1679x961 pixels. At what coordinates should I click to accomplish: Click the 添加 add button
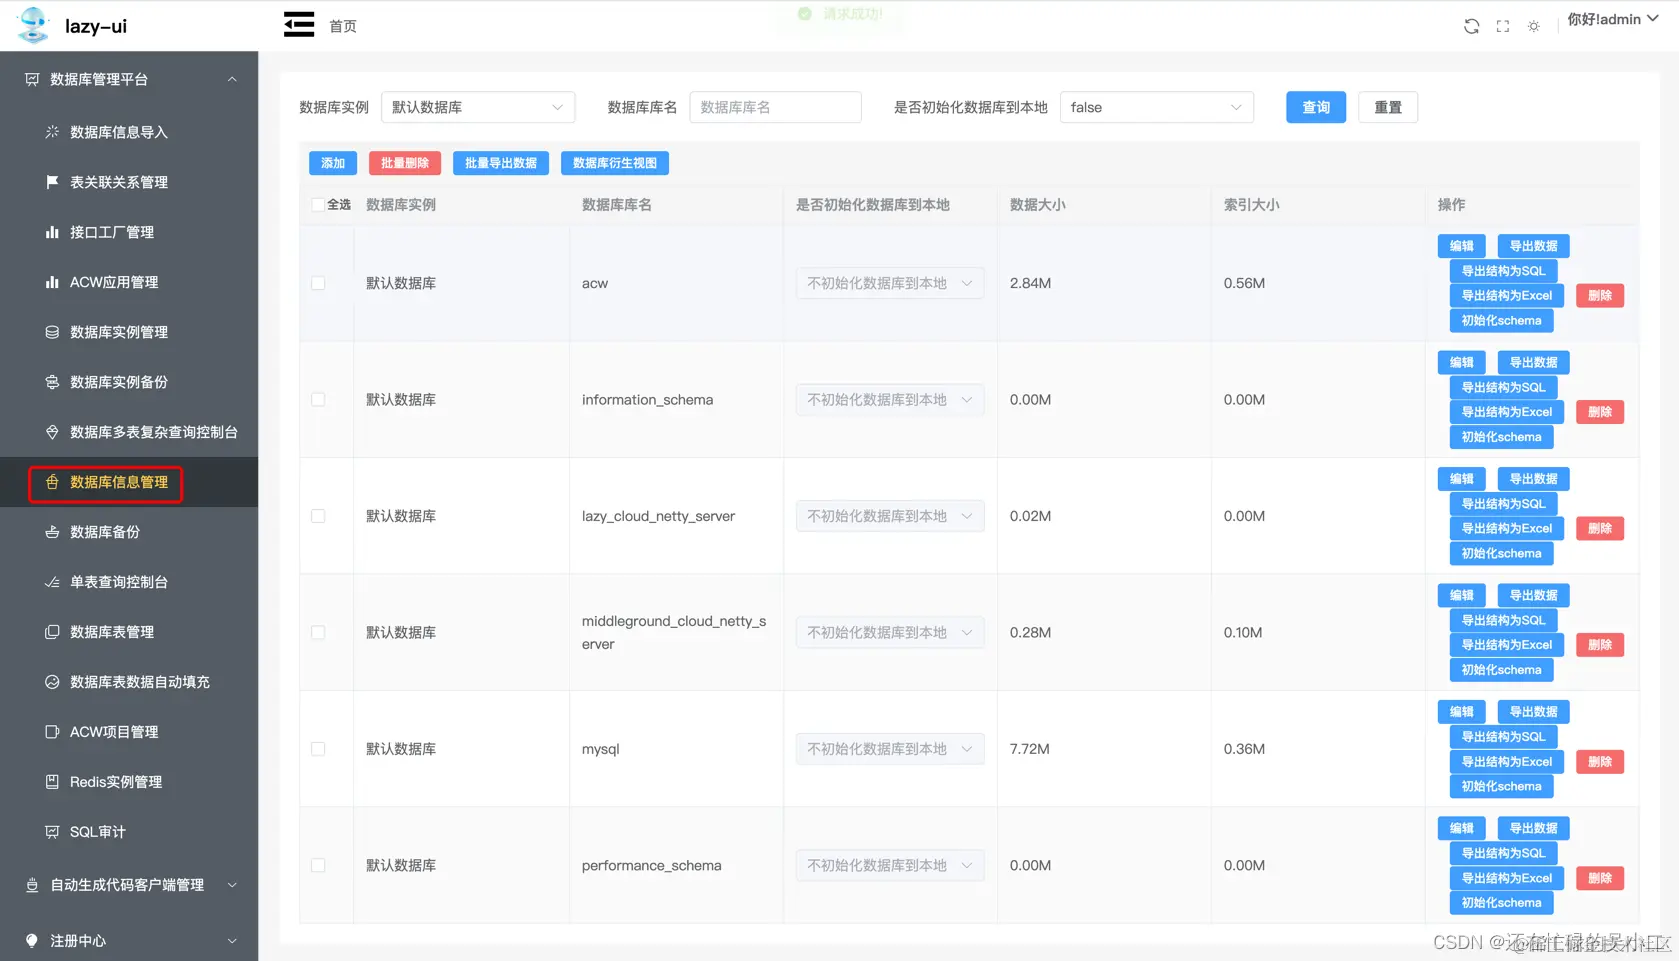(333, 163)
